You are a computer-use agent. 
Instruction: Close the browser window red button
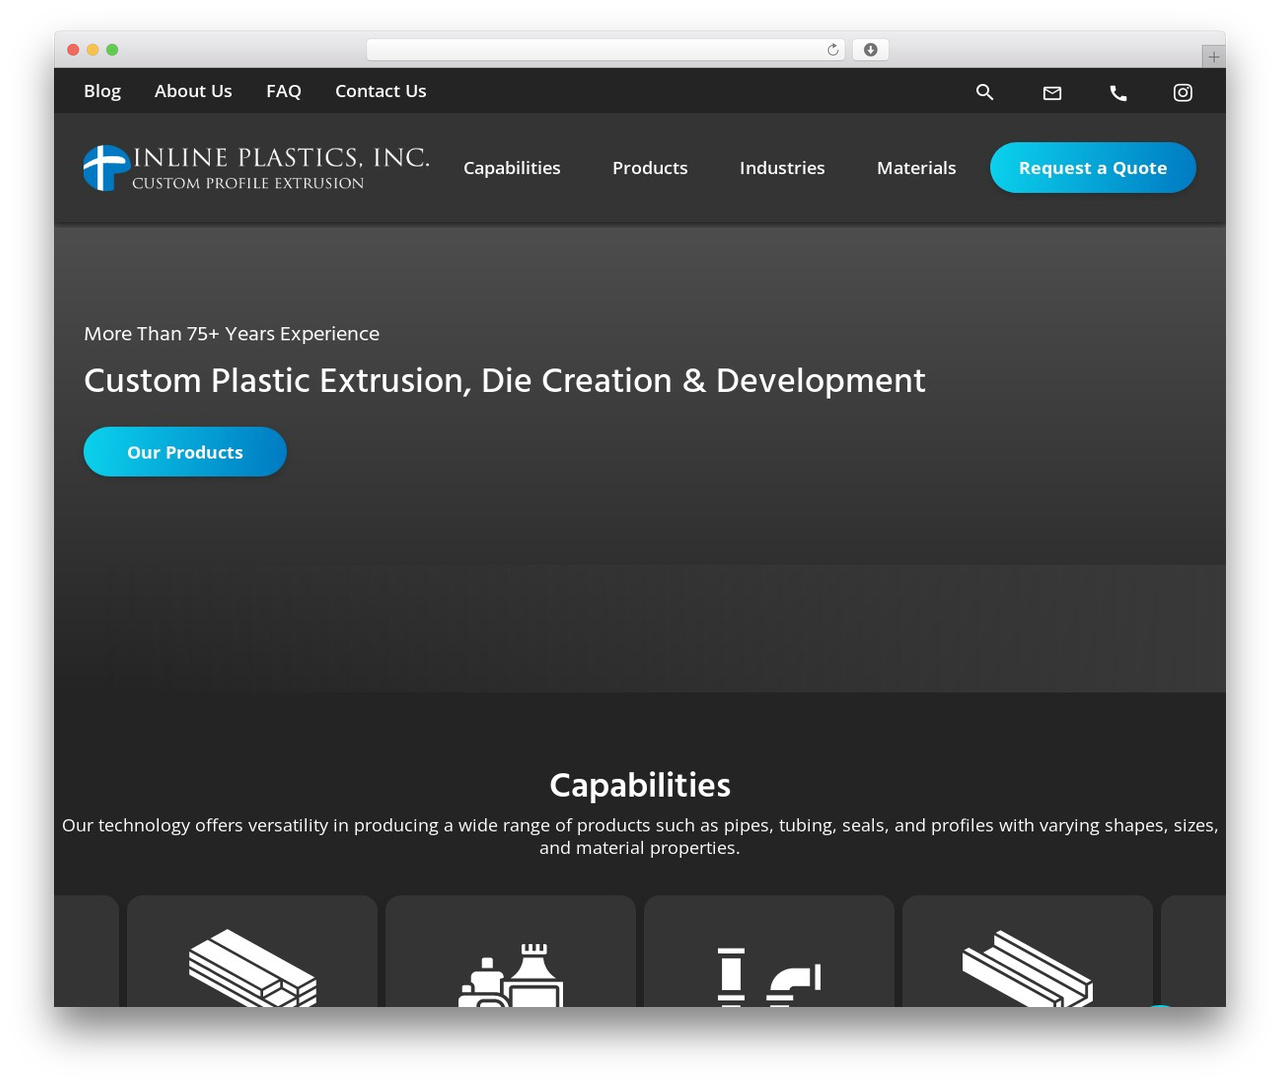pos(73,50)
